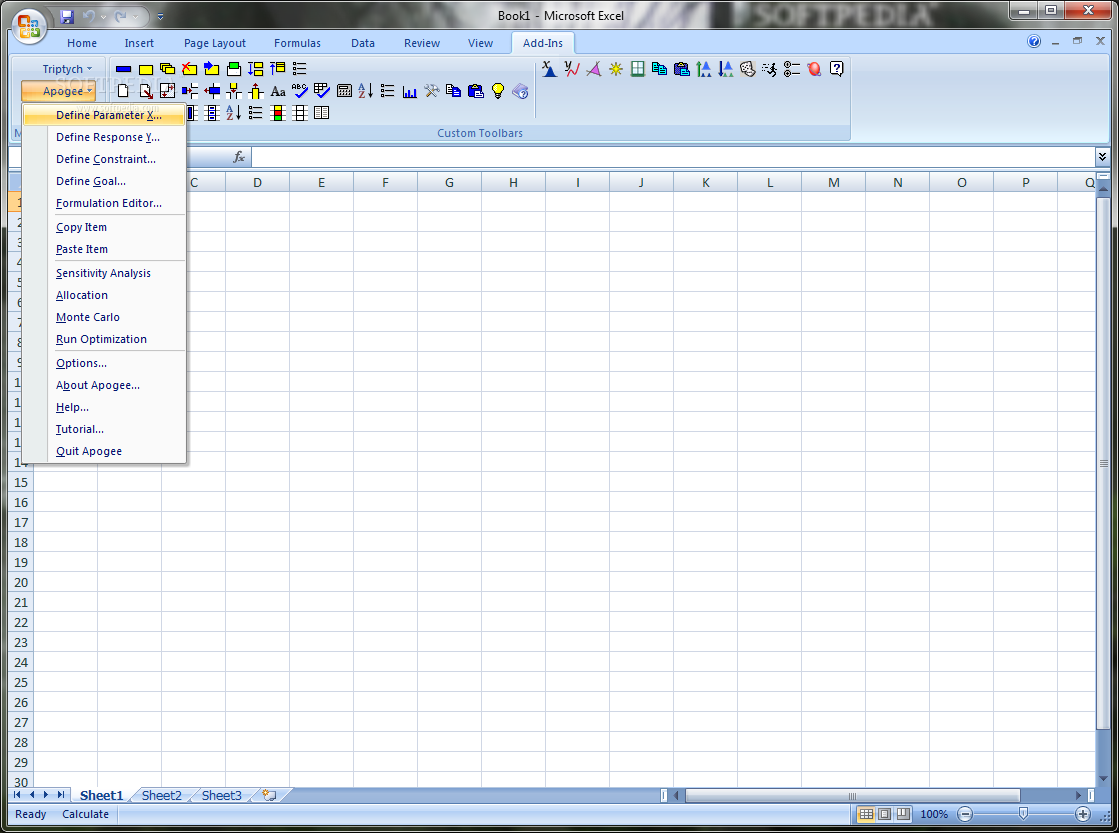This screenshot has width=1119, height=833.
Task: Choose Define Response Y from menu
Action: (x=104, y=137)
